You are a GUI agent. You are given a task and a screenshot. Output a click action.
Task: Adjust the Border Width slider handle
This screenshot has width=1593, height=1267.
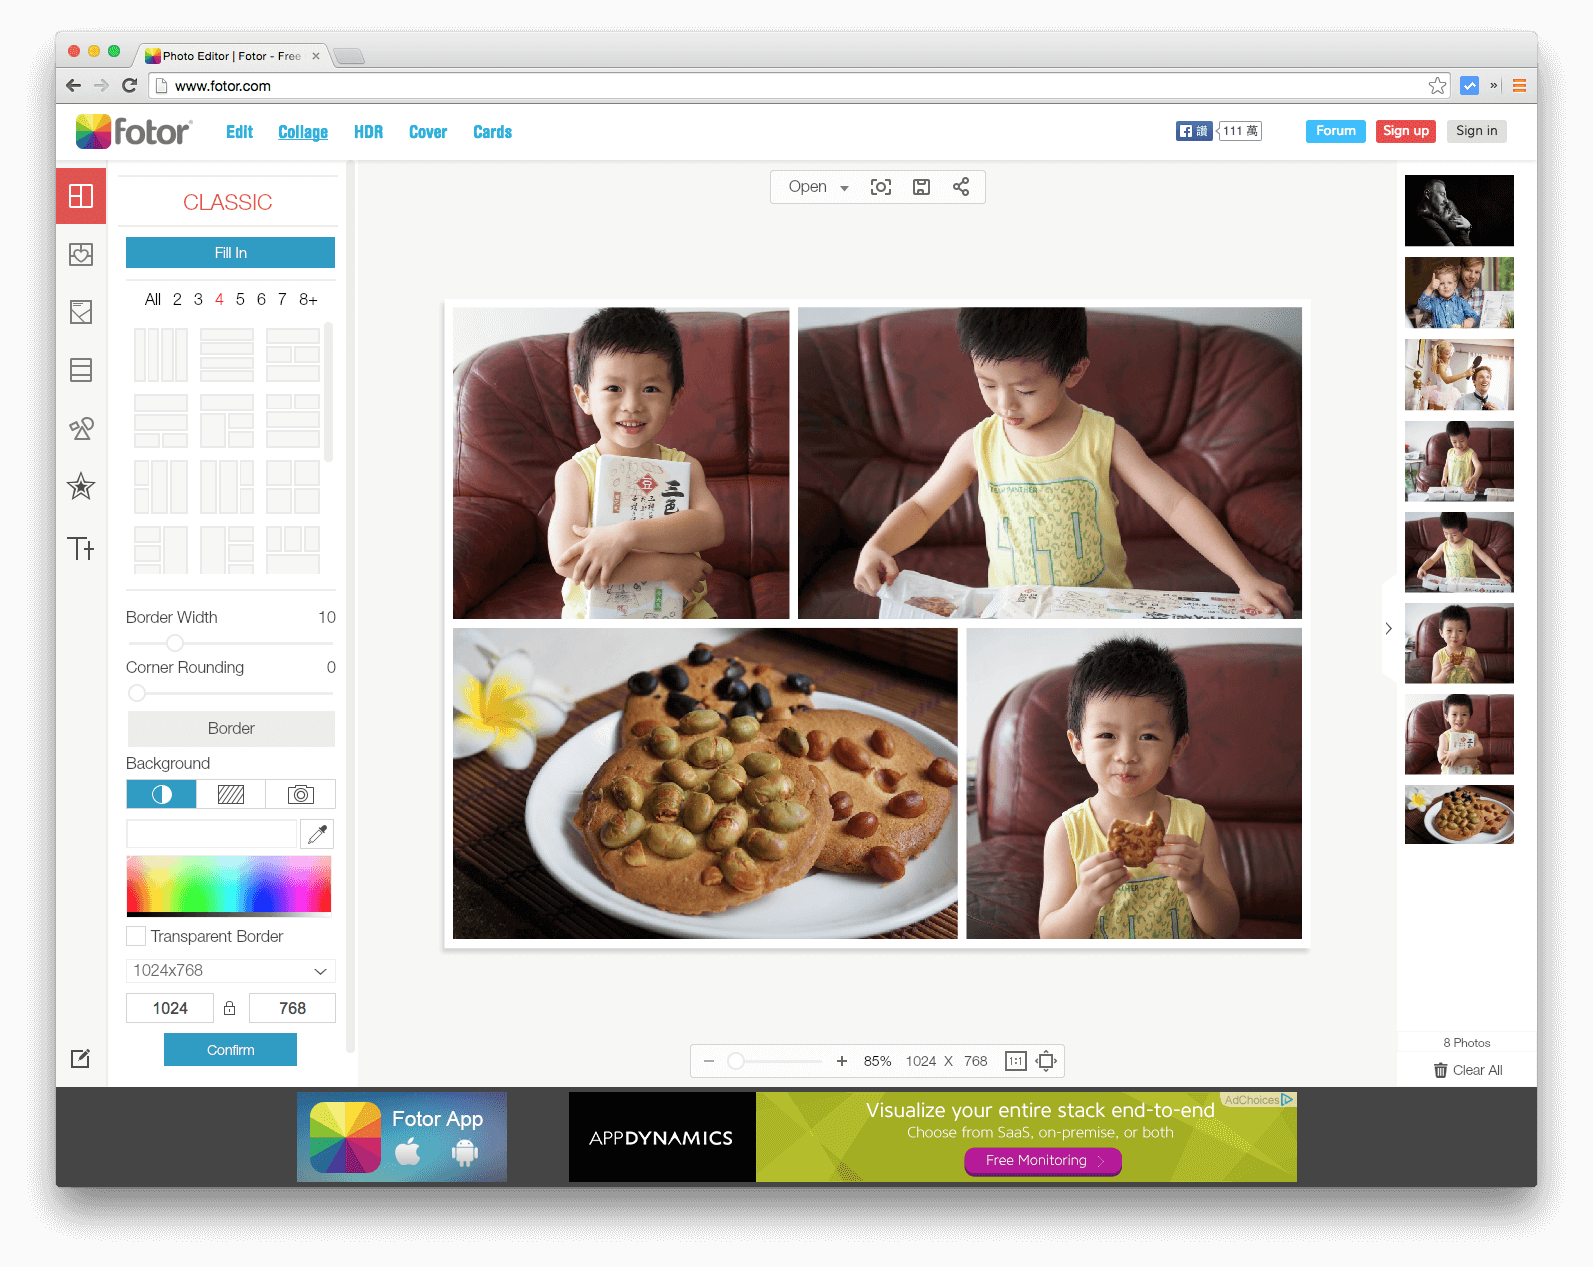click(175, 642)
